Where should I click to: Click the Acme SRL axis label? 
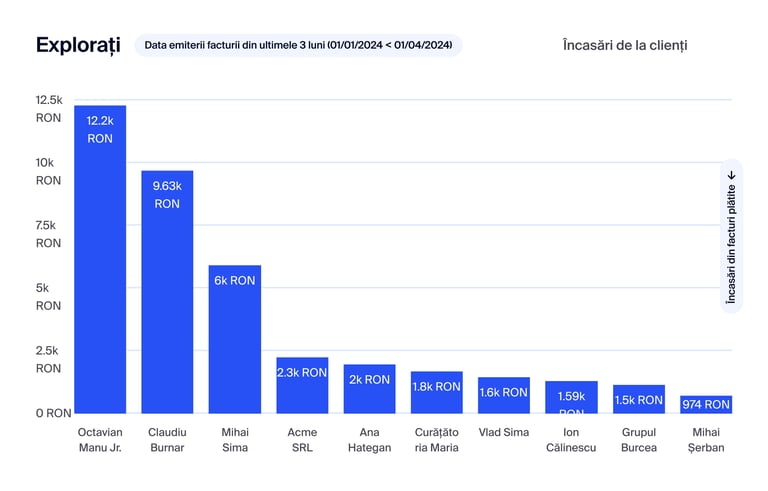pos(301,440)
